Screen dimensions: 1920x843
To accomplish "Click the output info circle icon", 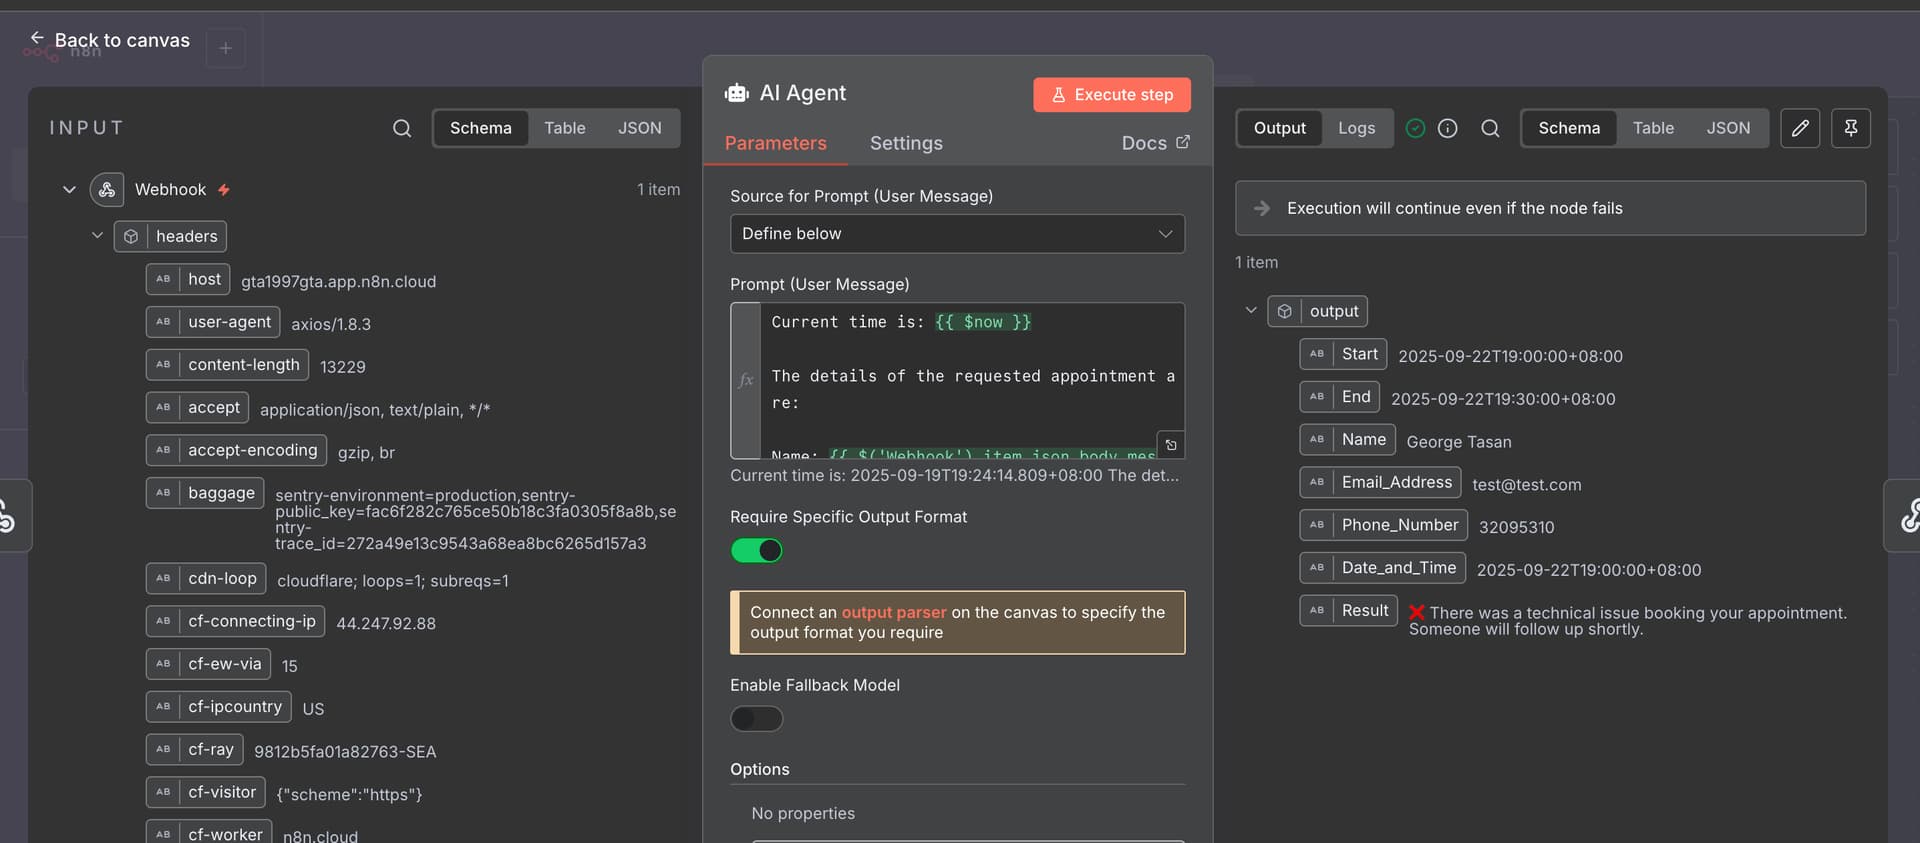I will pos(1447,128).
